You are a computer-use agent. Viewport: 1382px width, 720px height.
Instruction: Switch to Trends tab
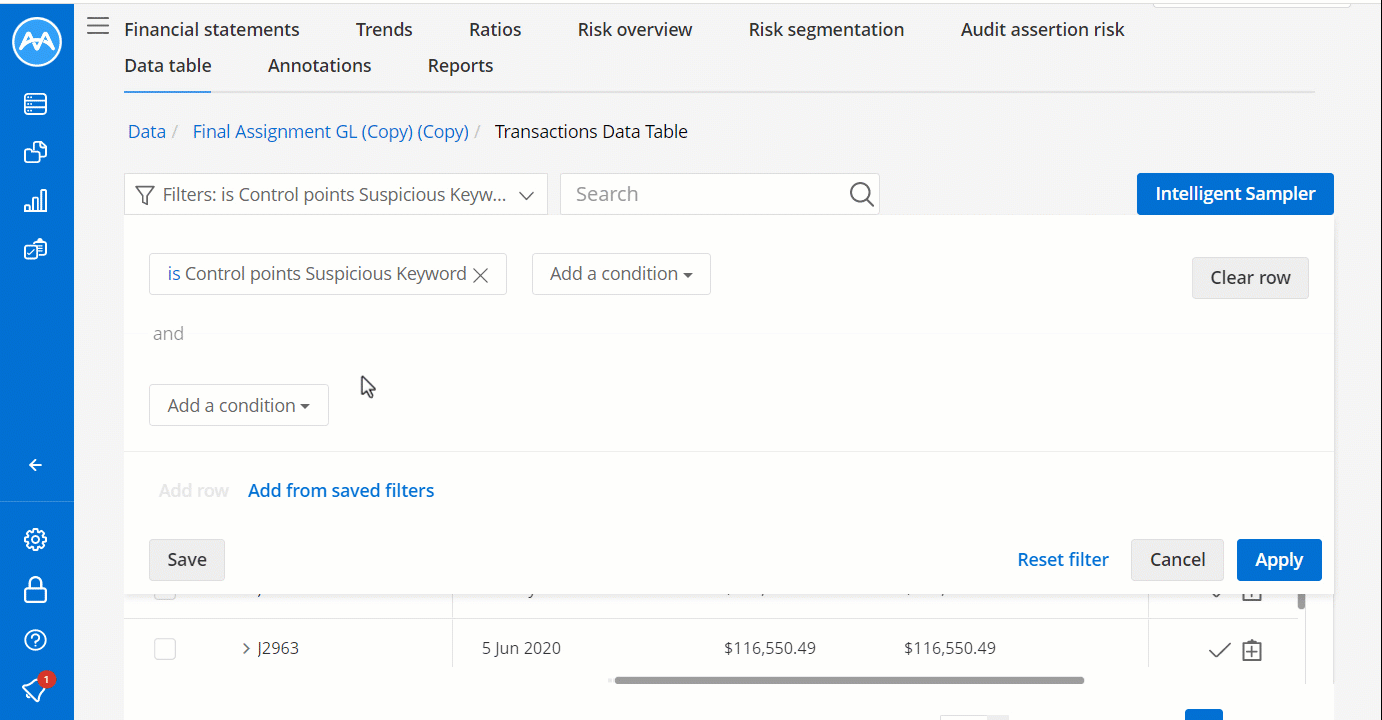[x=384, y=29]
